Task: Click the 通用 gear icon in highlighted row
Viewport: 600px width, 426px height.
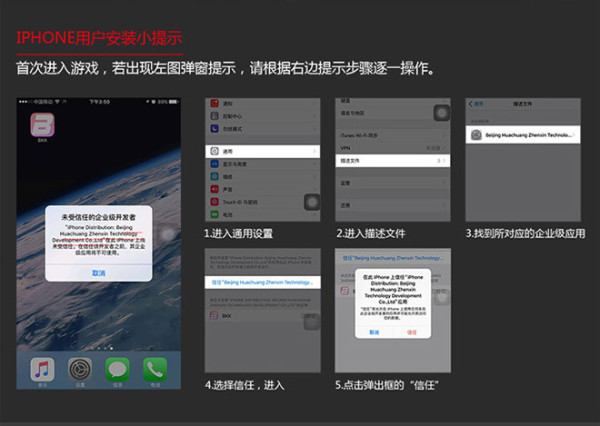Action: 215,151
